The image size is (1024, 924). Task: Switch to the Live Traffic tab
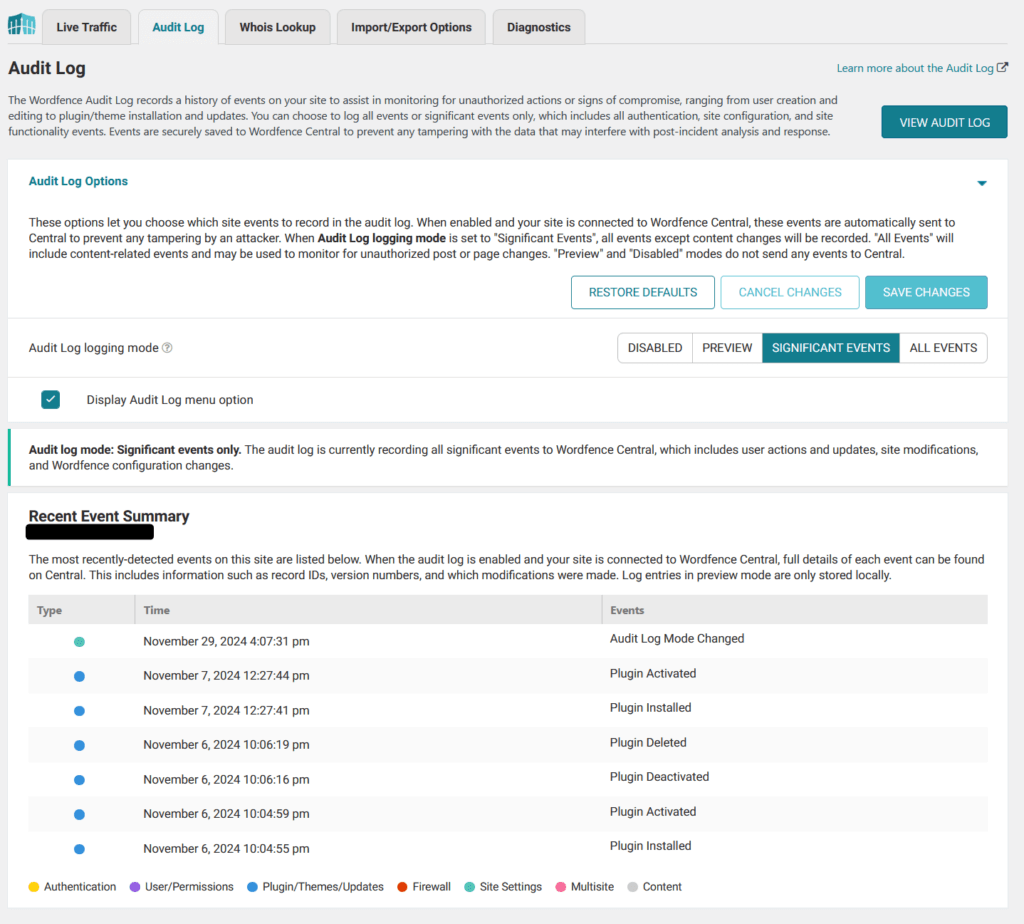pyautogui.click(x=86, y=27)
